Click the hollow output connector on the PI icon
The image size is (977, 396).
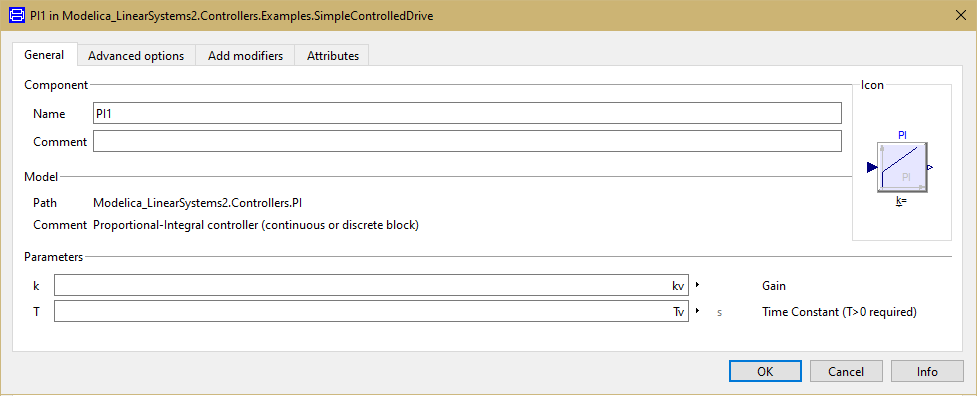[930, 167]
